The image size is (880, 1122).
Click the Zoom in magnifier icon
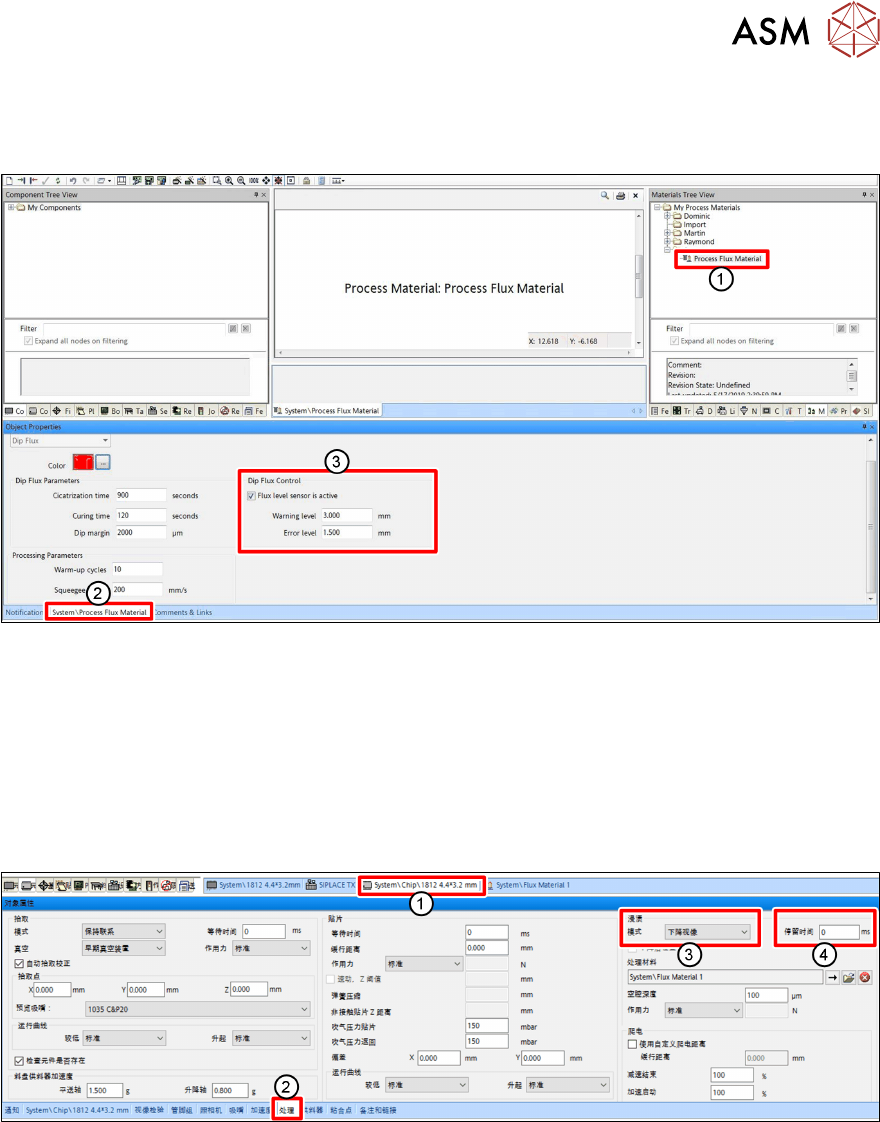pyautogui.click(x=229, y=181)
